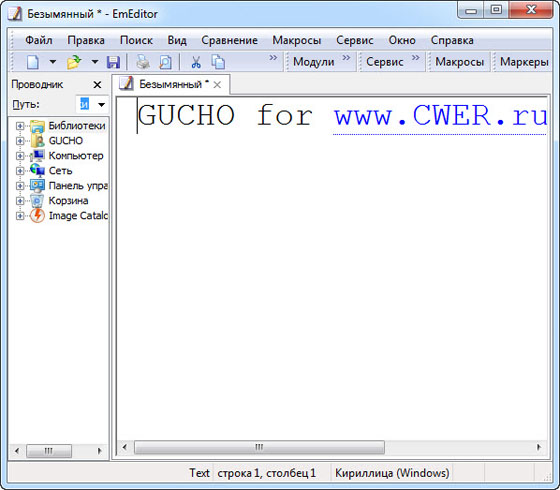Click the Маркеры toolbar label

click(x=524, y=62)
